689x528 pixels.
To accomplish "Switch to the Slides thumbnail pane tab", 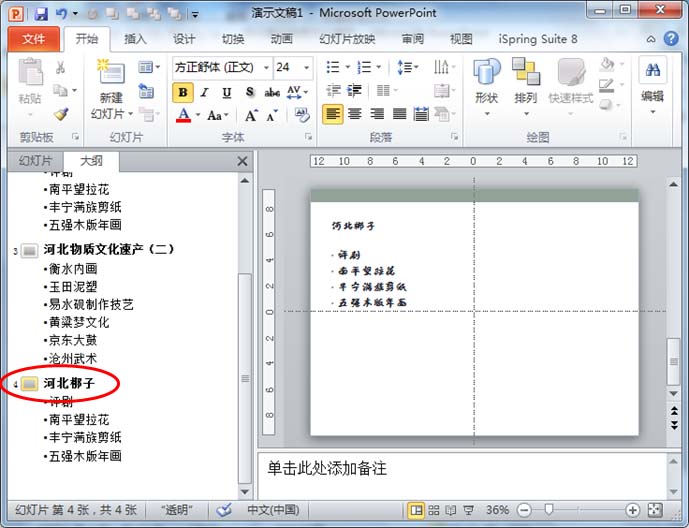I will [x=33, y=161].
